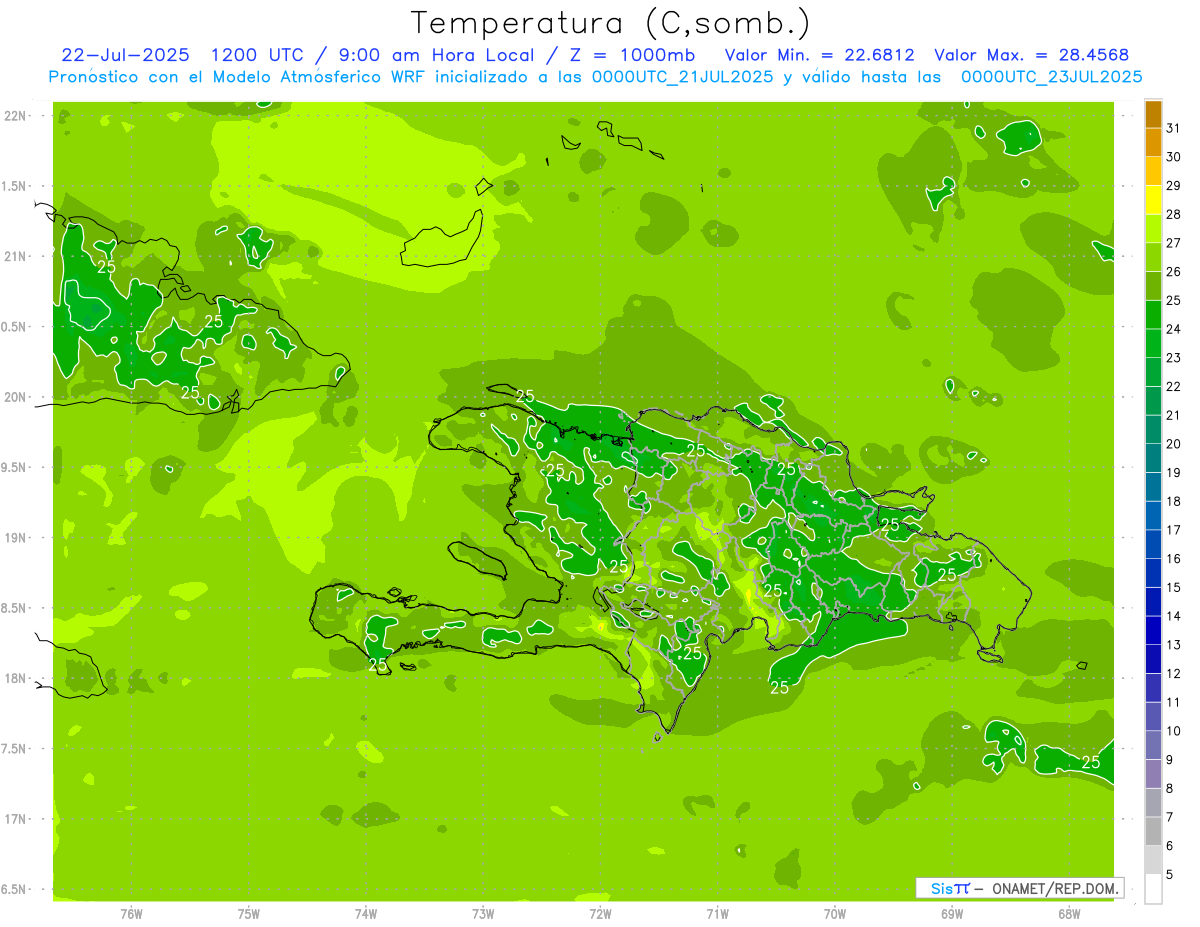This screenshot has width=1200, height=927.
Task: Select the 'Valor Min. = 22.6812' readout
Action: pyautogui.click(x=820, y=55)
